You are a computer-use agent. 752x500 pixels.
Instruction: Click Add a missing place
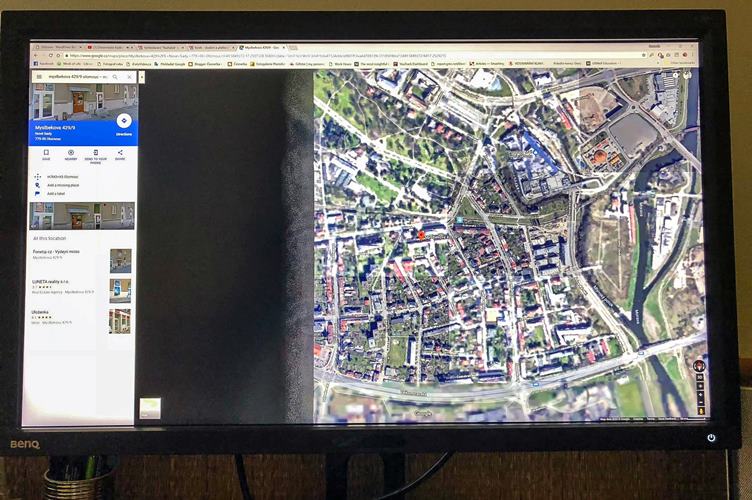63,185
